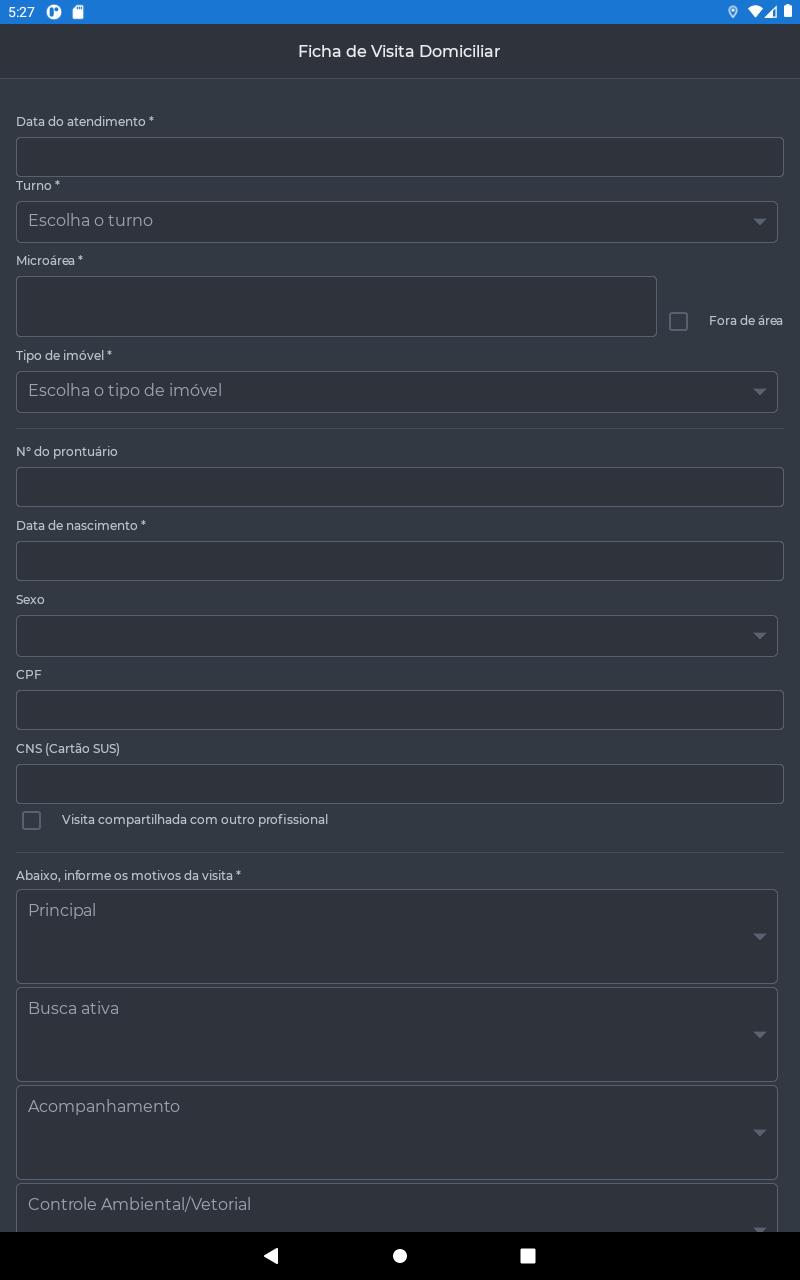Expand the Principal visit reason dropdown
This screenshot has height=1280, width=800.
pyautogui.click(x=397, y=936)
